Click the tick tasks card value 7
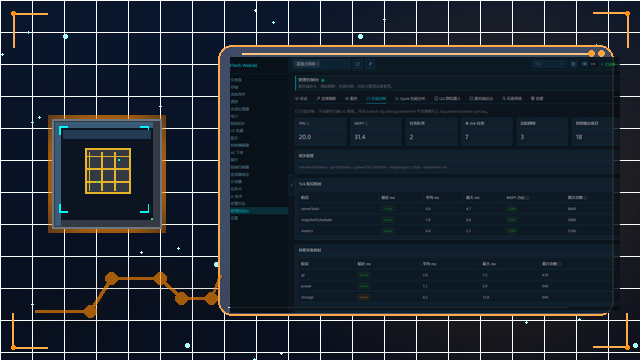This screenshot has width=640, height=360. click(x=487, y=132)
